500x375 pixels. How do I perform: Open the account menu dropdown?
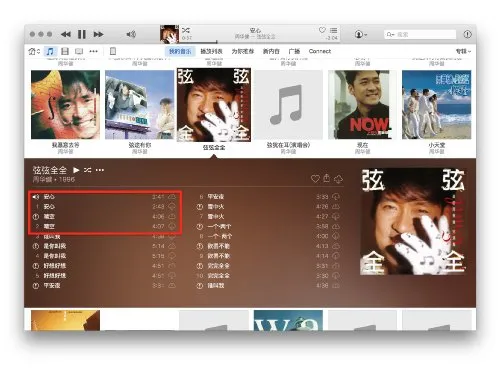click(x=360, y=34)
